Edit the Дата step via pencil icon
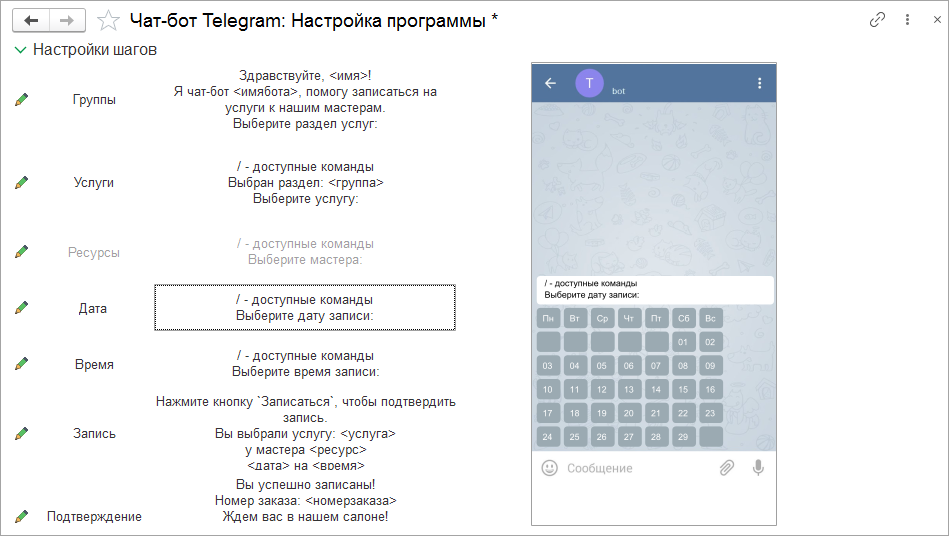The height and width of the screenshot is (536, 949). [x=21, y=308]
